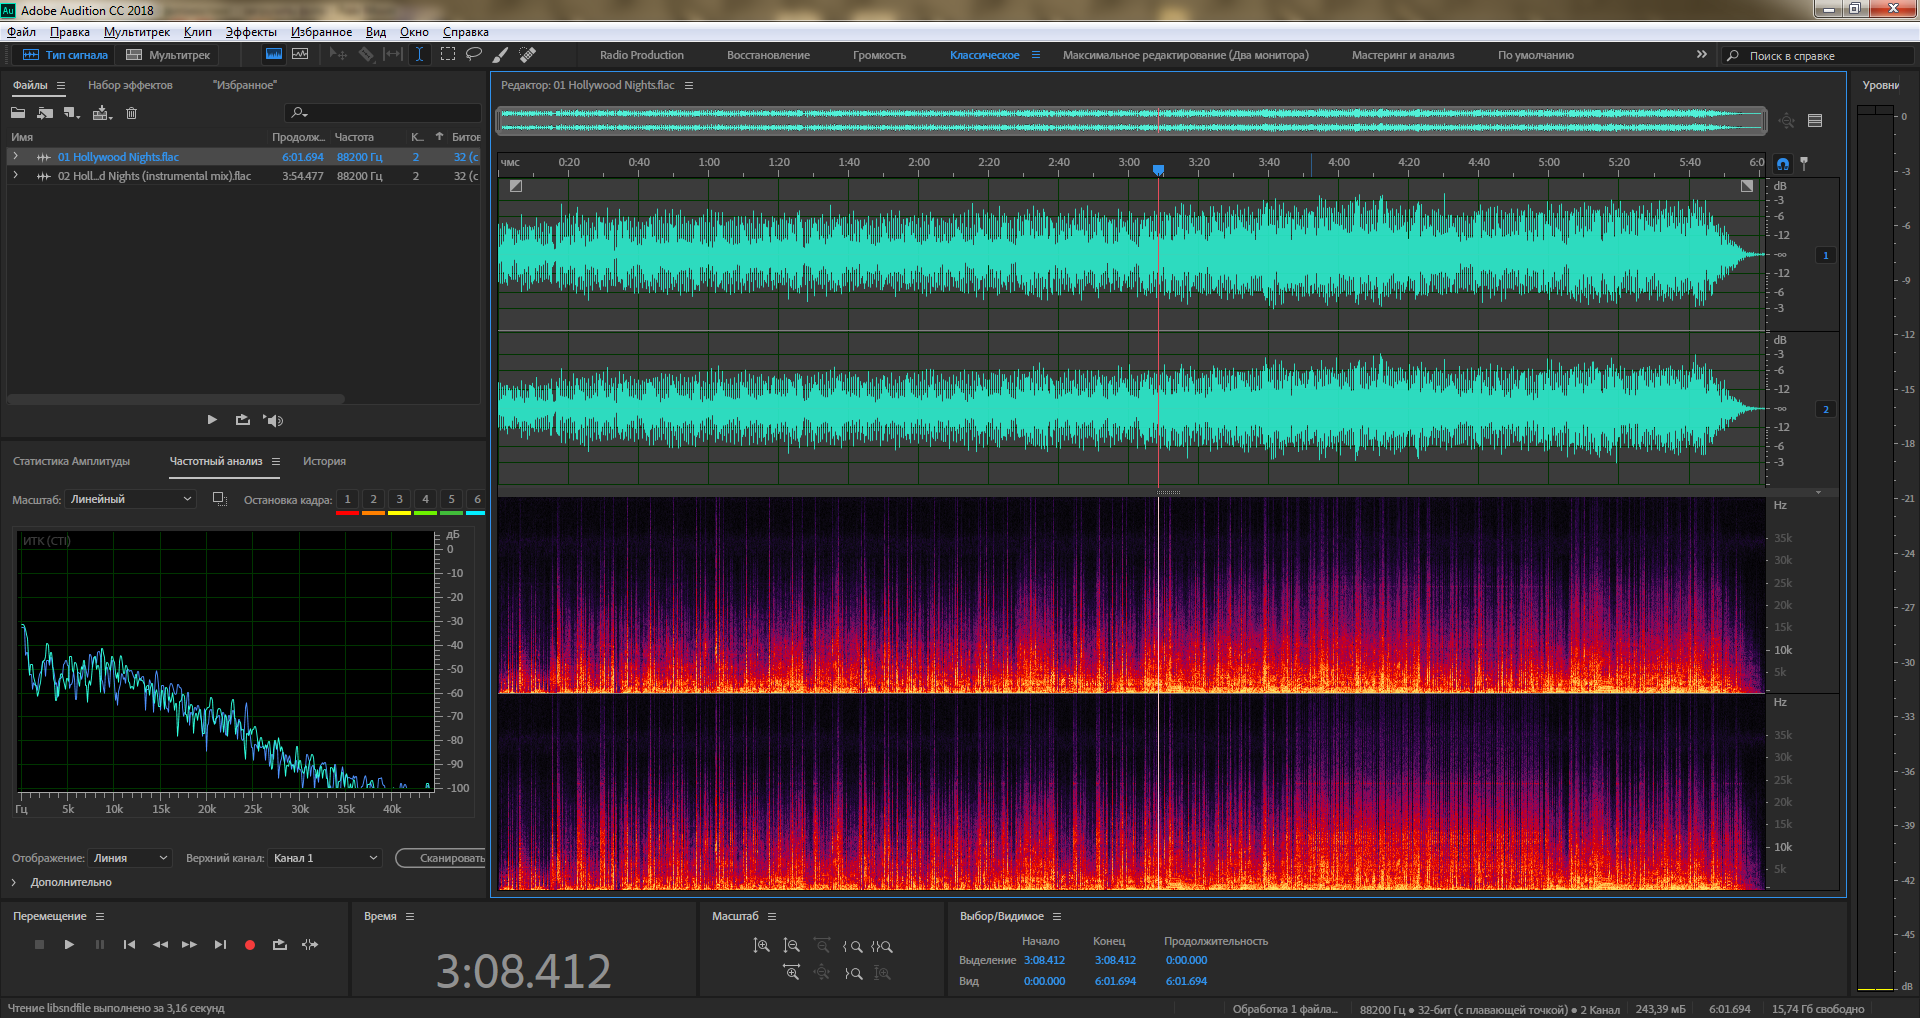This screenshot has height=1018, width=1920.
Task: Click the Insert into Multitrack icon
Action: 102,113
